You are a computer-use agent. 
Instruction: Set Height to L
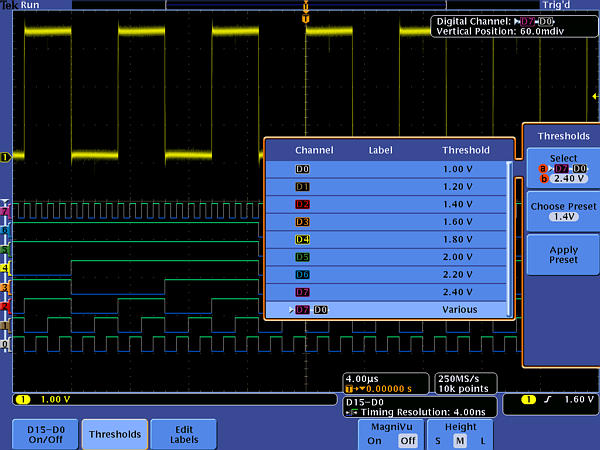483,441
